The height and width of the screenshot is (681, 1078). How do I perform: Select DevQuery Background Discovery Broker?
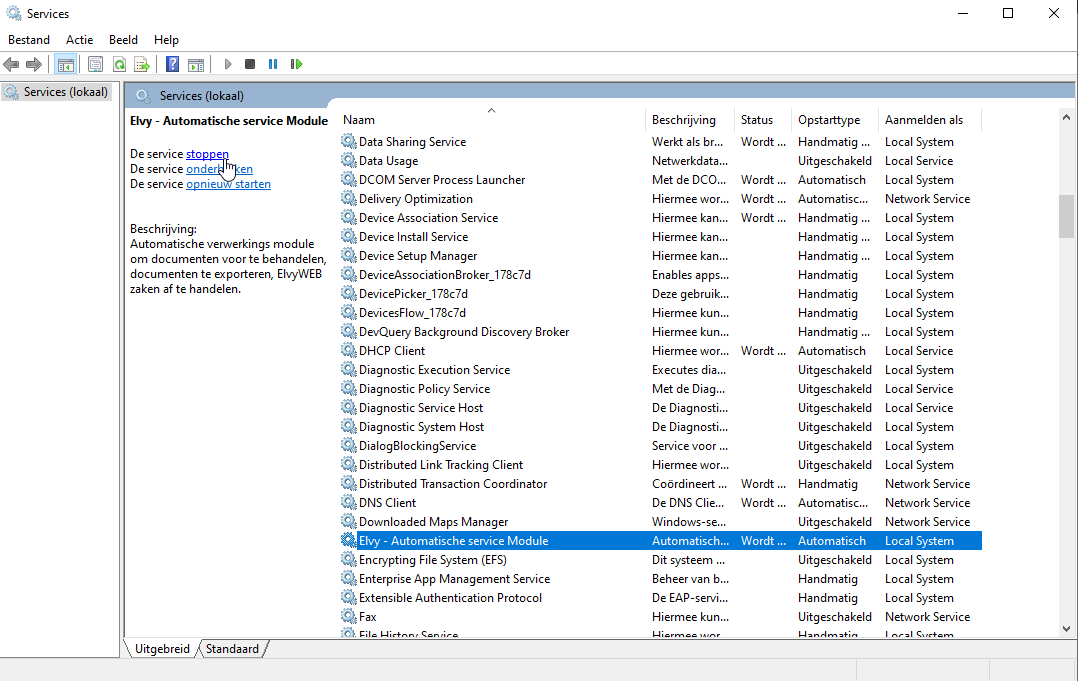click(464, 332)
